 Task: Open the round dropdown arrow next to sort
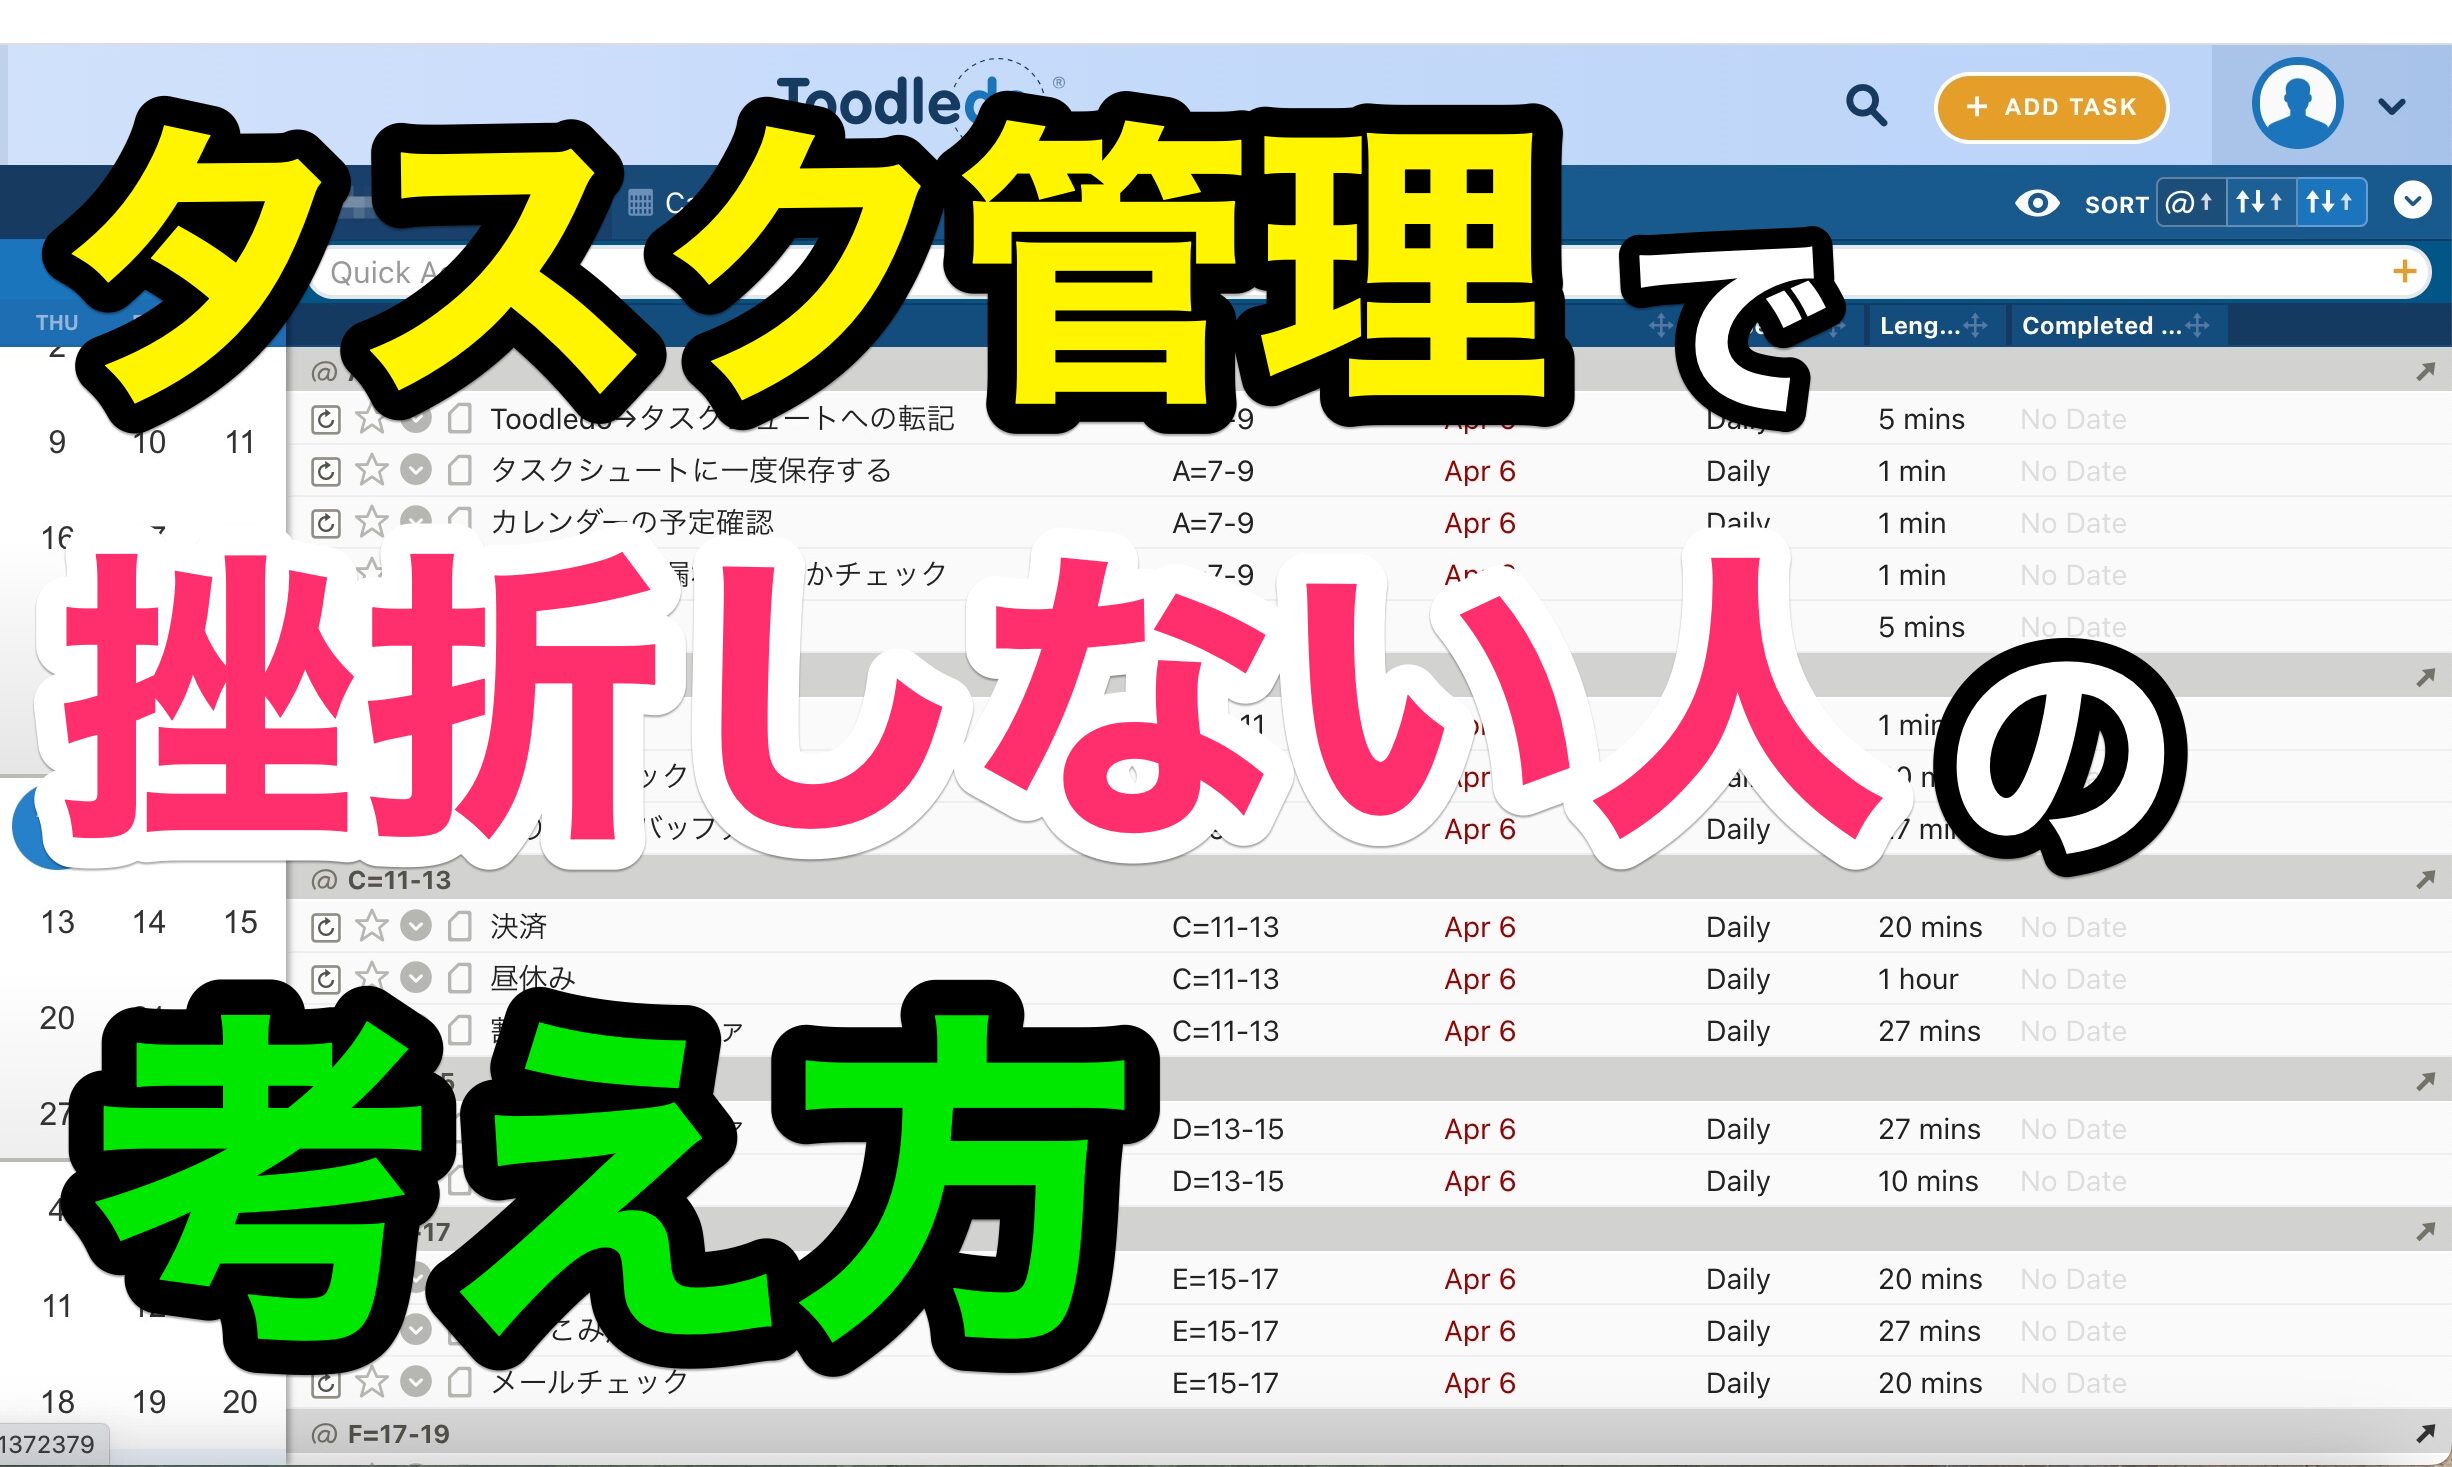2412,201
